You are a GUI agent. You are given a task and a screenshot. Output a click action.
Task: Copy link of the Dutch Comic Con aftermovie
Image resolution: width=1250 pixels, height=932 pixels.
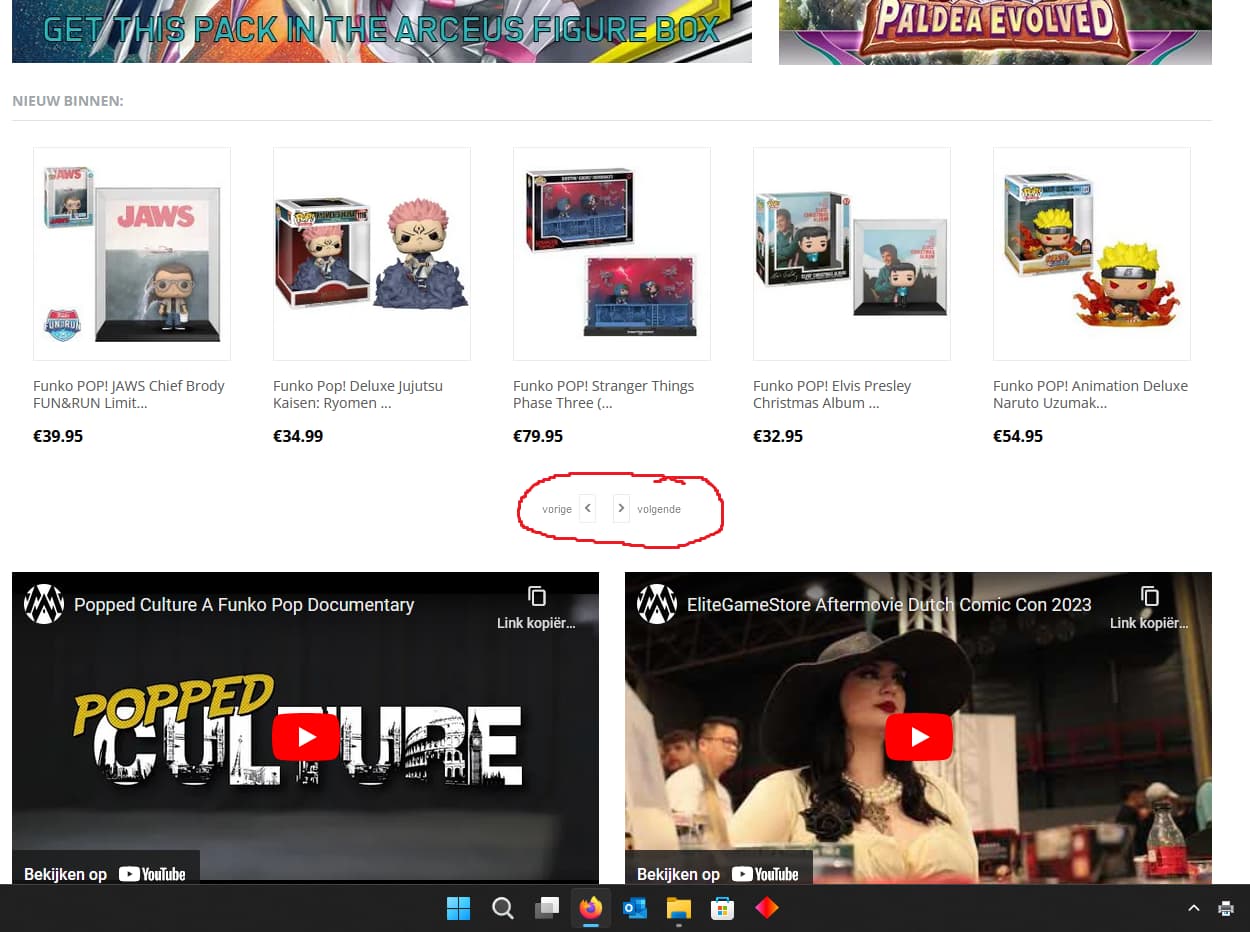click(1150, 608)
